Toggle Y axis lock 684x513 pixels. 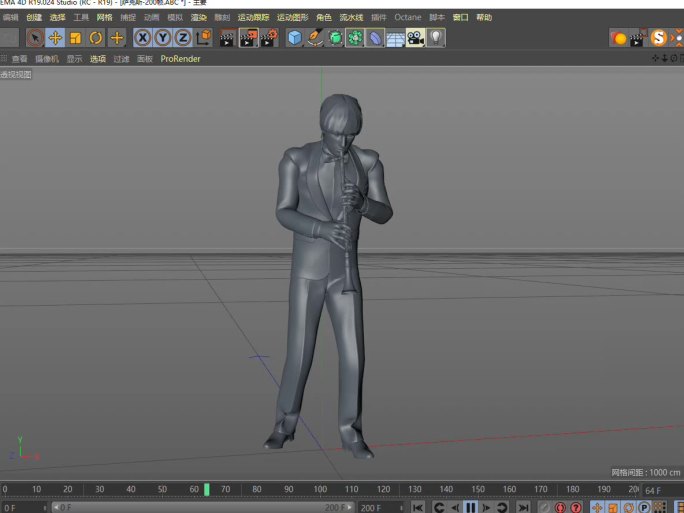(x=163, y=38)
